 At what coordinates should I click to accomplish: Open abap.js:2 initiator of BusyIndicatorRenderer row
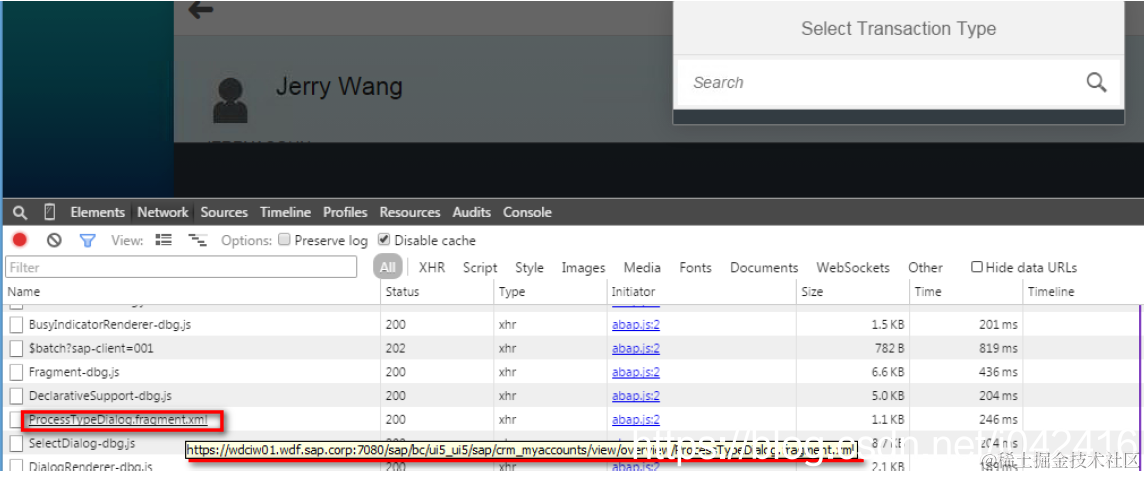coord(636,324)
